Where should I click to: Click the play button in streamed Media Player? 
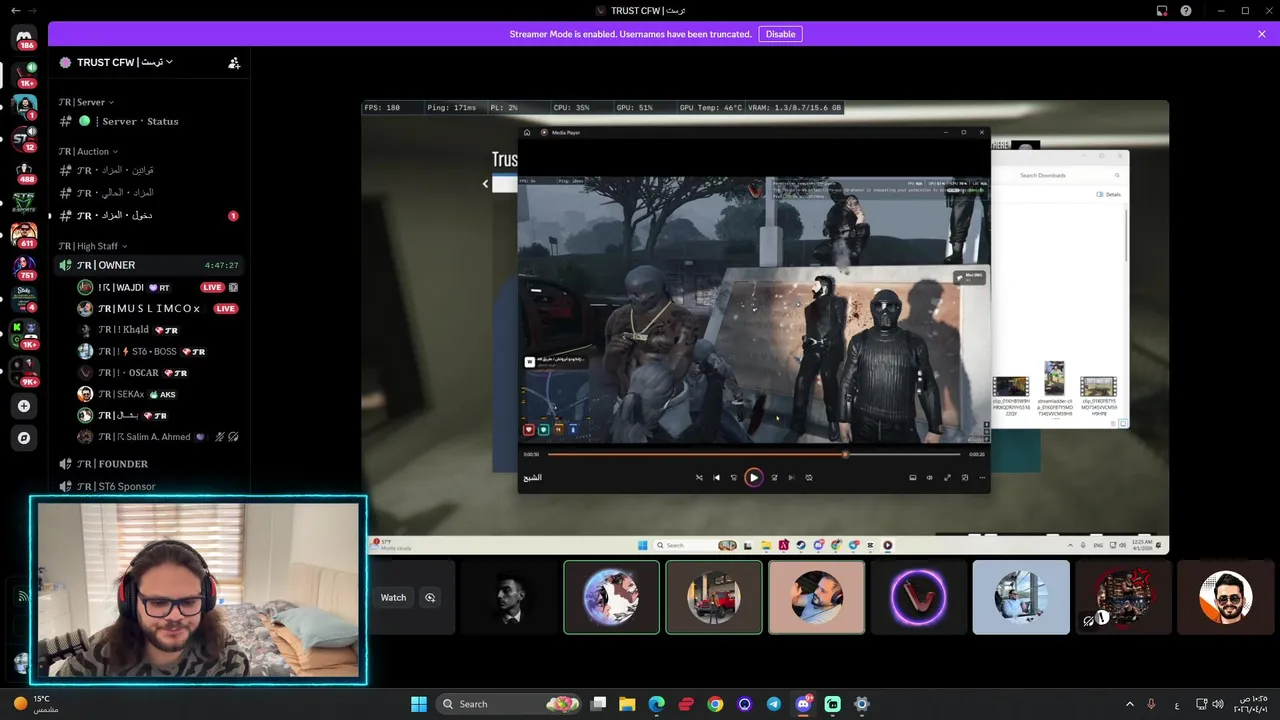coord(754,477)
